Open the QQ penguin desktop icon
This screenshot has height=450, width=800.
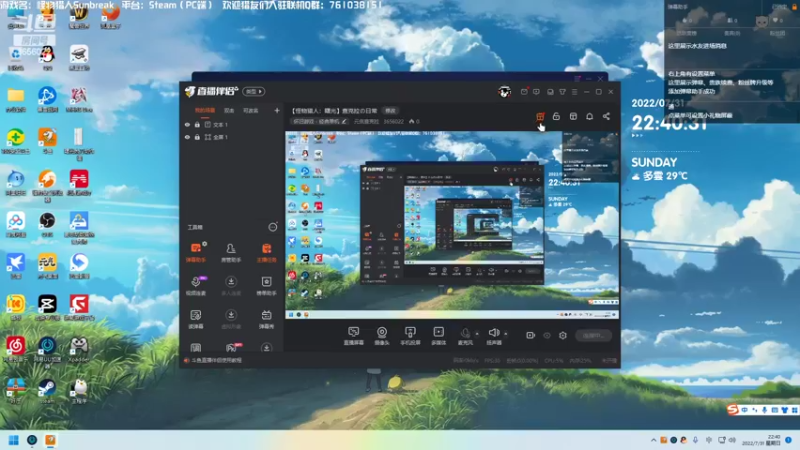pyautogui.click(x=47, y=57)
